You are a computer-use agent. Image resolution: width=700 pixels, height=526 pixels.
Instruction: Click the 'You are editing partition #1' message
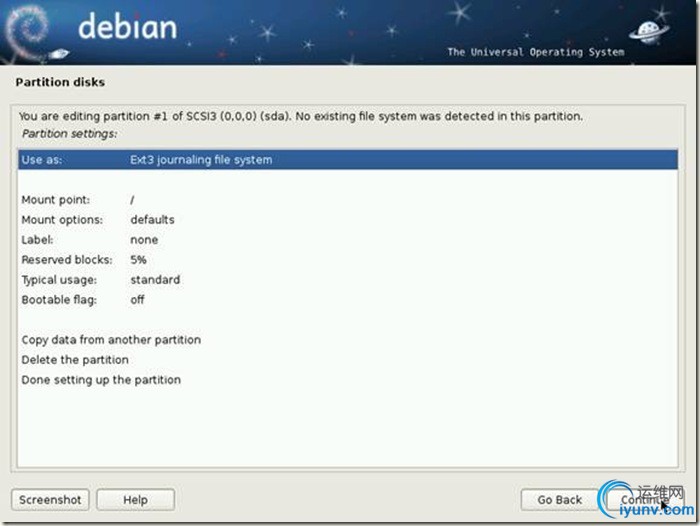(301, 116)
